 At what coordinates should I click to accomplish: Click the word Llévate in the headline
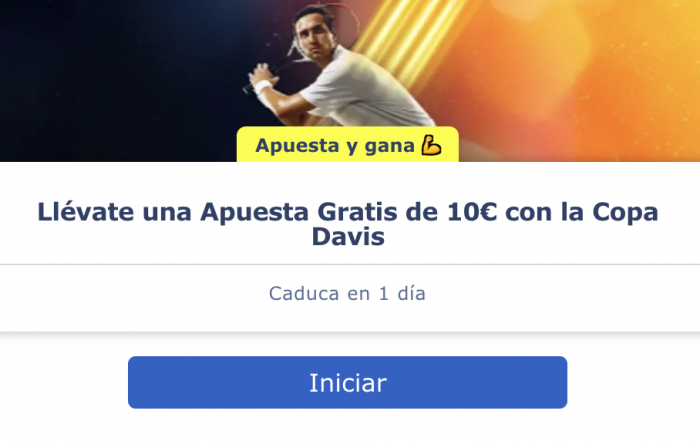(86, 211)
